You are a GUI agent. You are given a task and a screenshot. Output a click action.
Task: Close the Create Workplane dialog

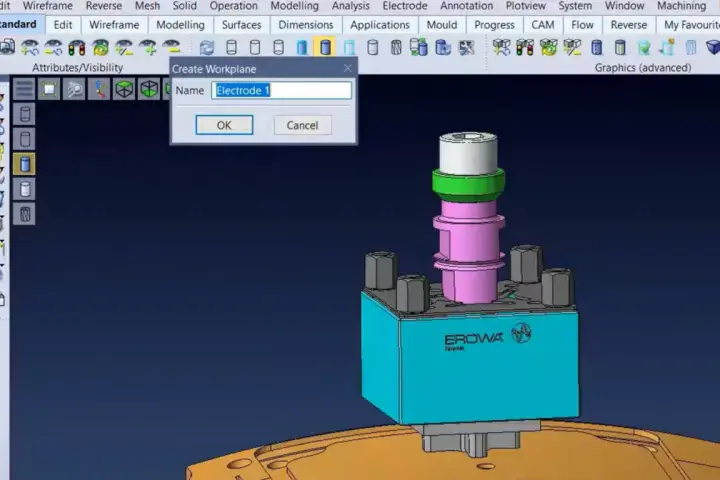348,68
